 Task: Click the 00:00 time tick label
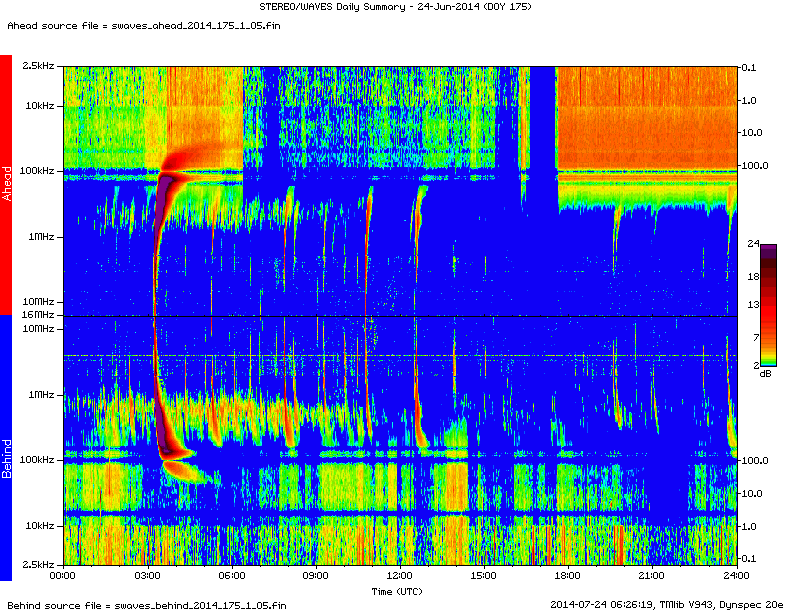tap(63, 576)
